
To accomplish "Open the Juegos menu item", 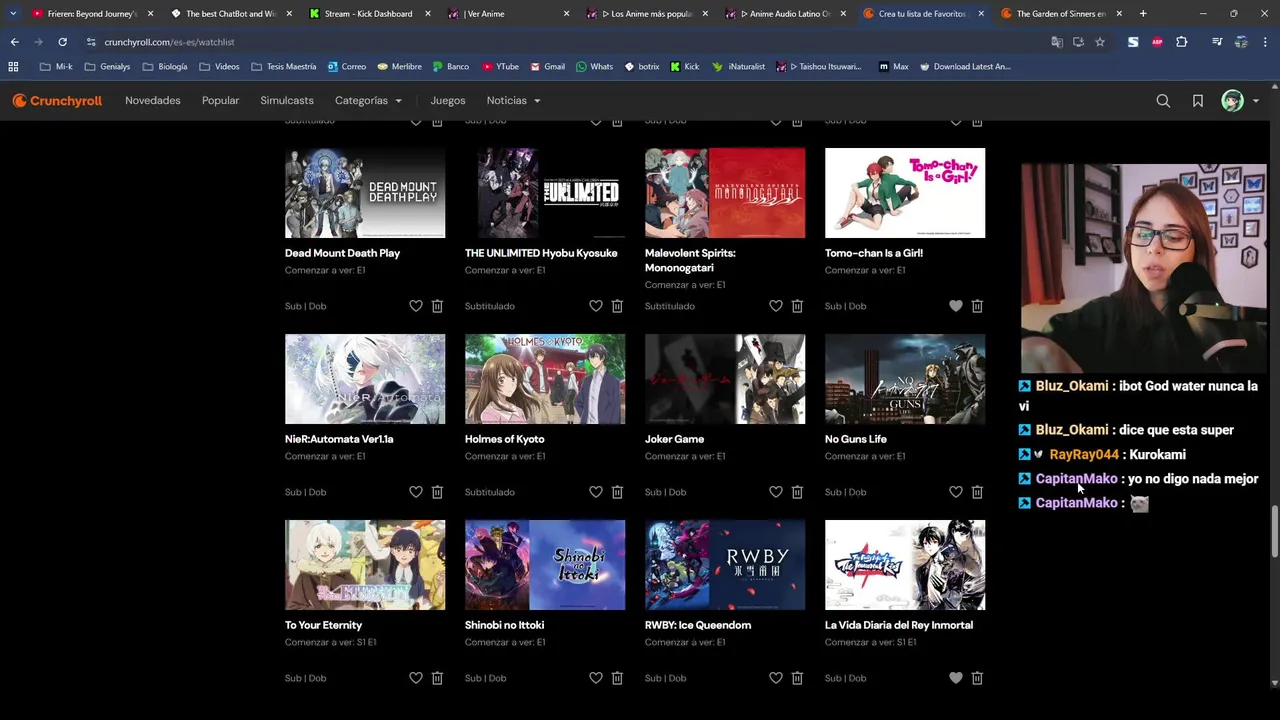I will tap(448, 101).
